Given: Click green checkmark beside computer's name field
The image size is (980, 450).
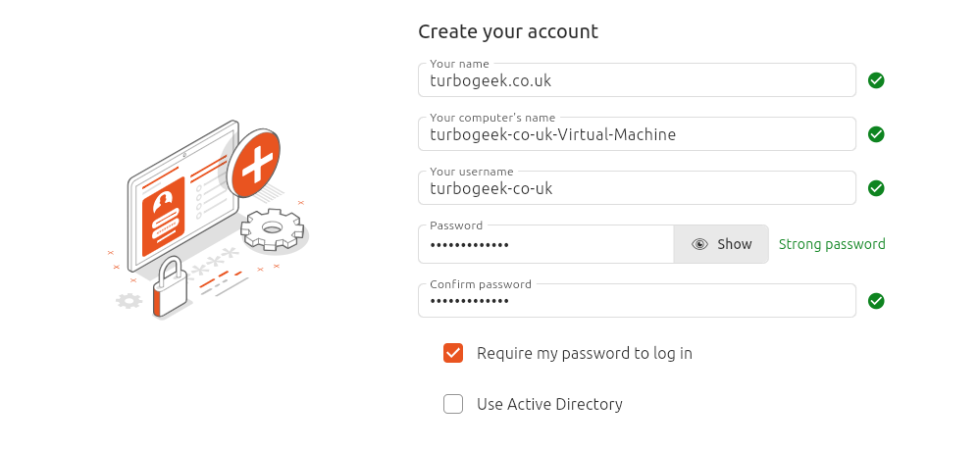Looking at the screenshot, I should (x=876, y=134).
